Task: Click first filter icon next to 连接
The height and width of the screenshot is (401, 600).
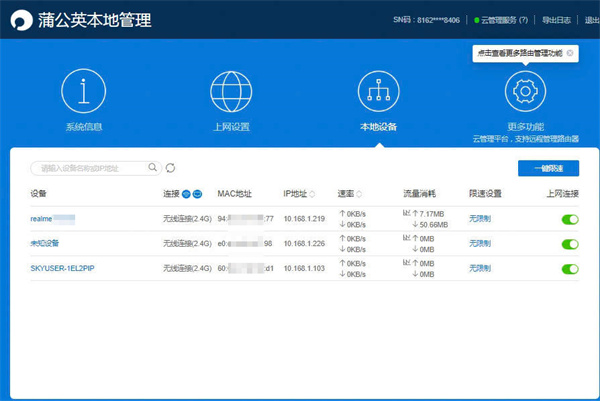Action: tap(186, 193)
